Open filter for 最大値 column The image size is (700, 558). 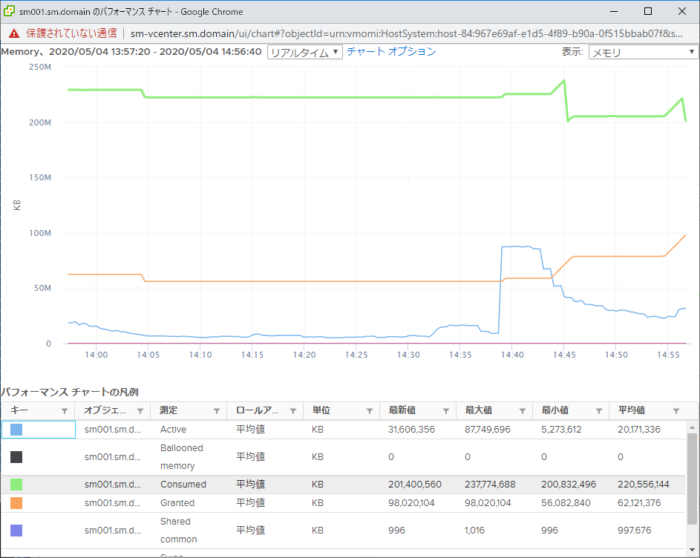pos(522,411)
